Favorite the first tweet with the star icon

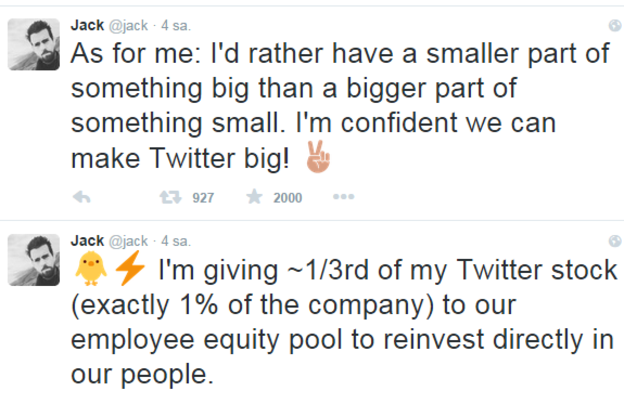point(255,197)
